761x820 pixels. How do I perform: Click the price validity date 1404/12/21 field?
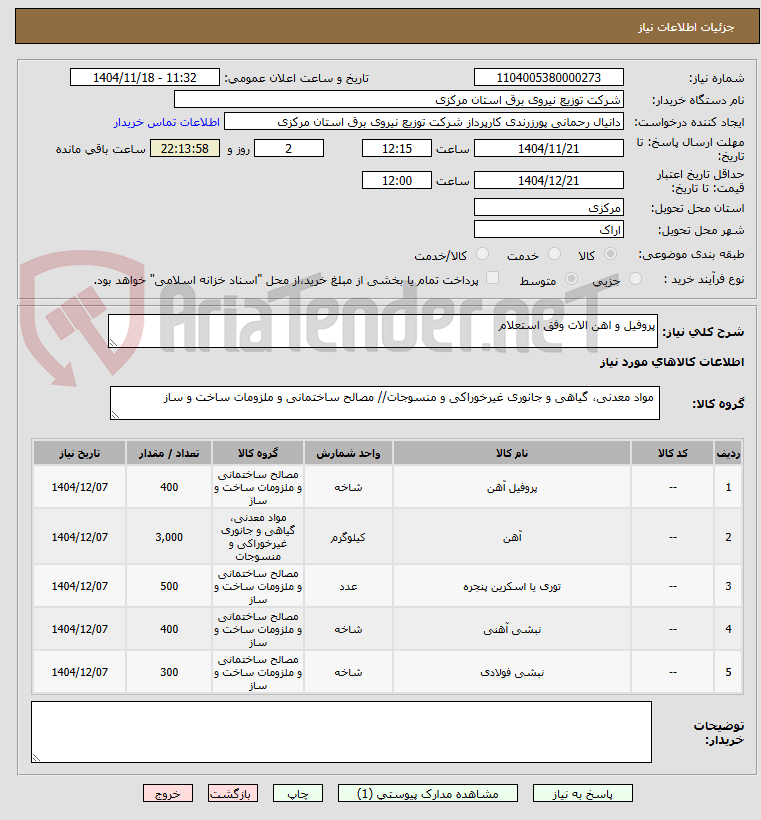(x=549, y=180)
